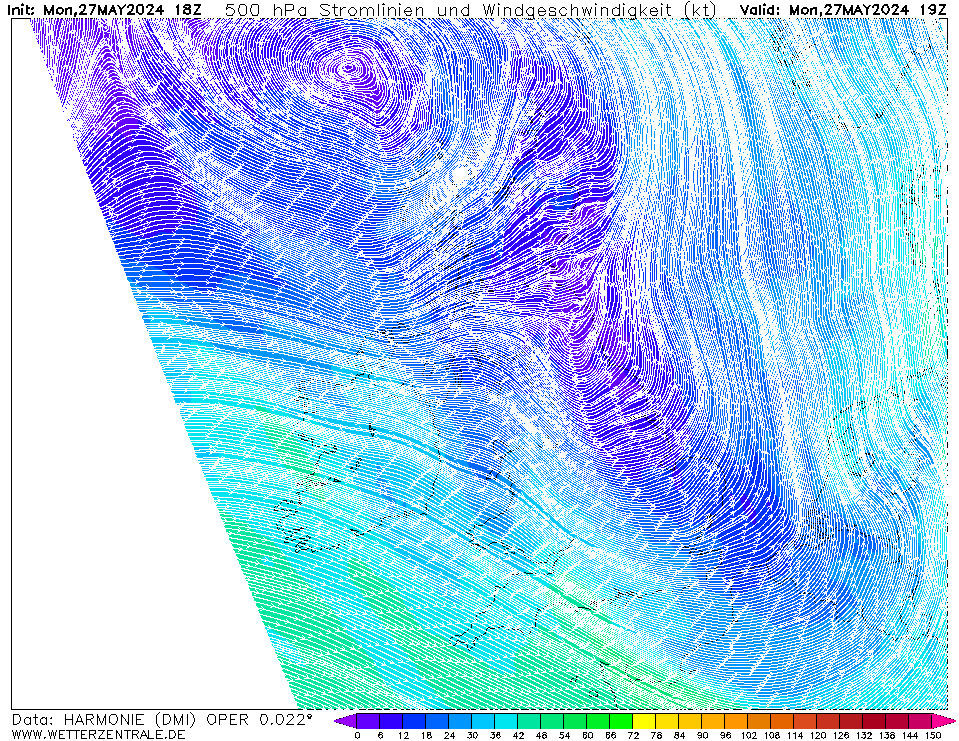Click the '0' scale value under the color bar
The height and width of the screenshot is (741, 959).
(x=357, y=735)
